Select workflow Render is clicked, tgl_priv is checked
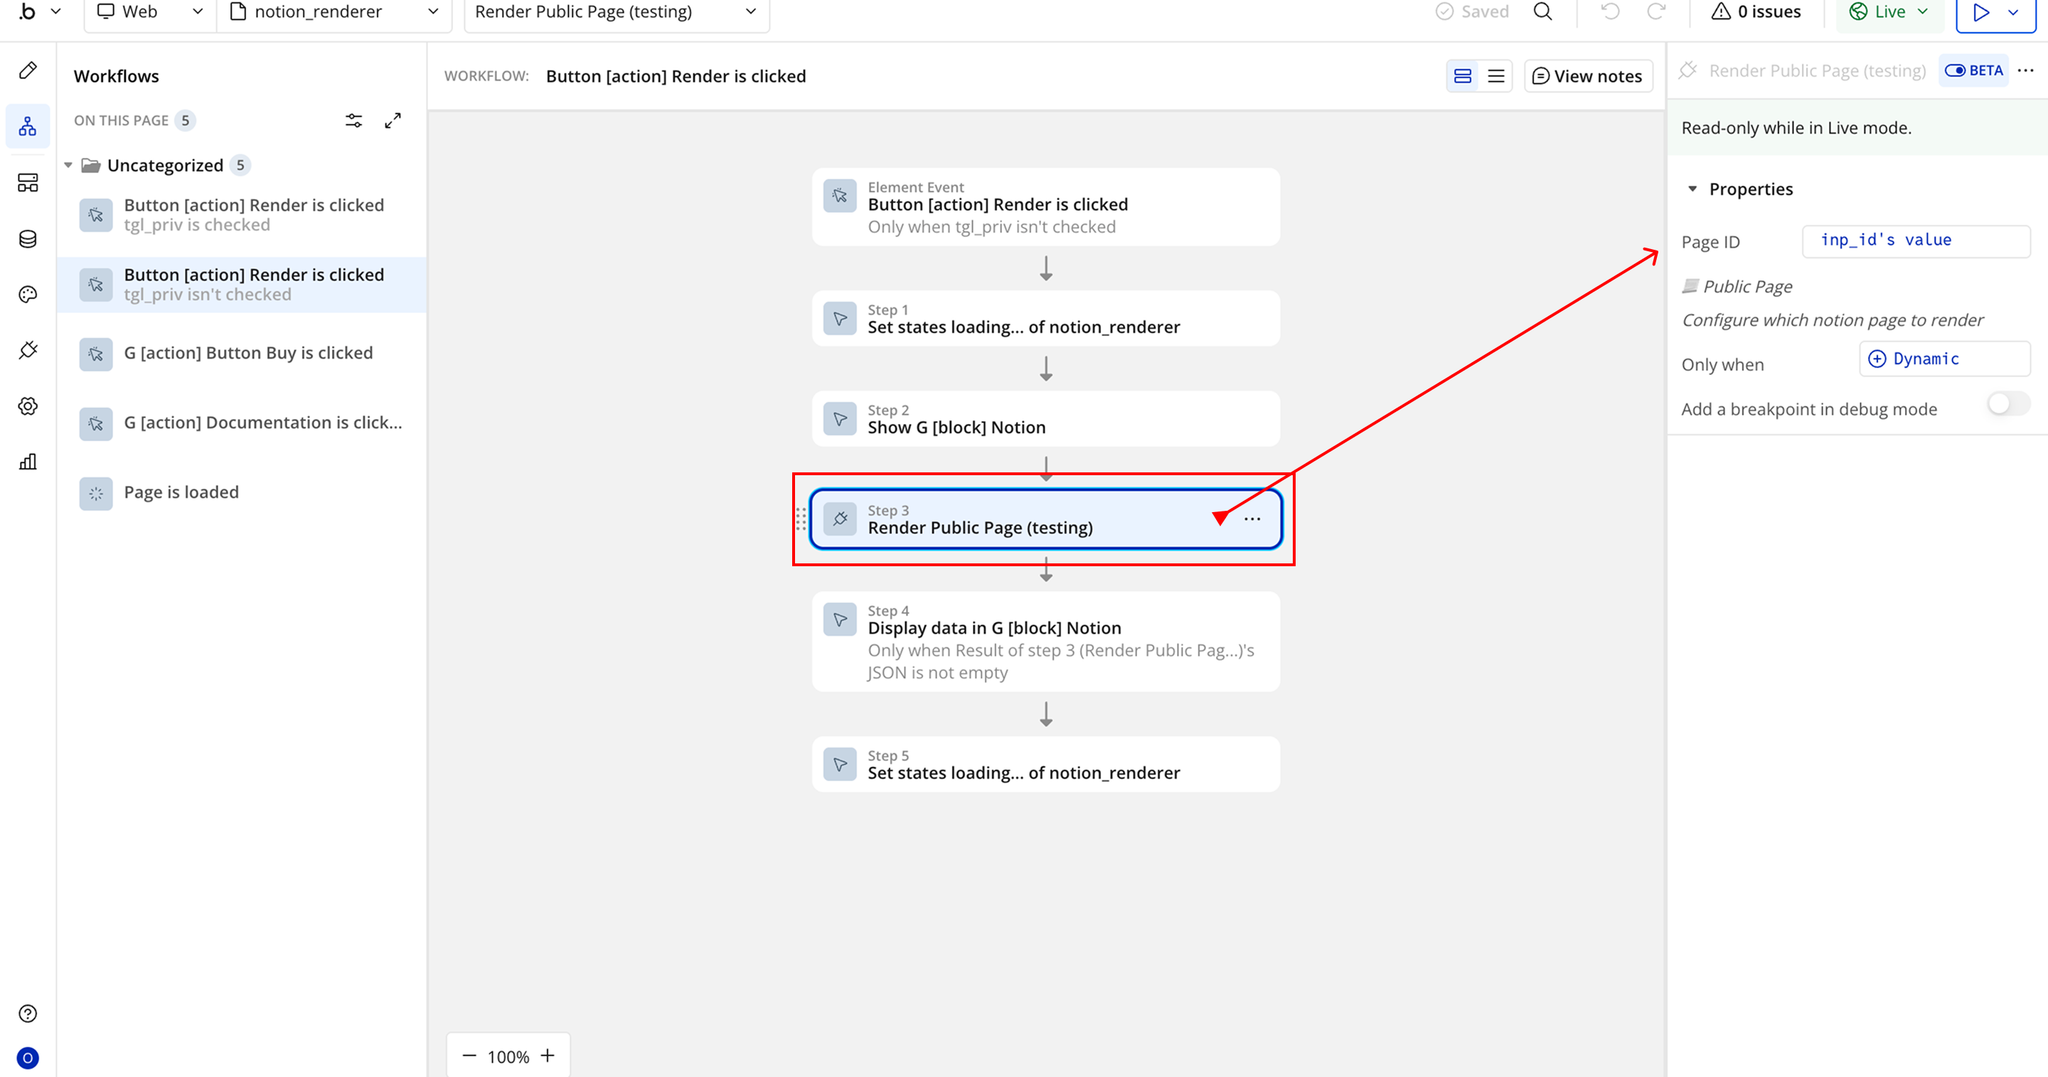Viewport: 2048px width, 1077px height. click(x=242, y=215)
